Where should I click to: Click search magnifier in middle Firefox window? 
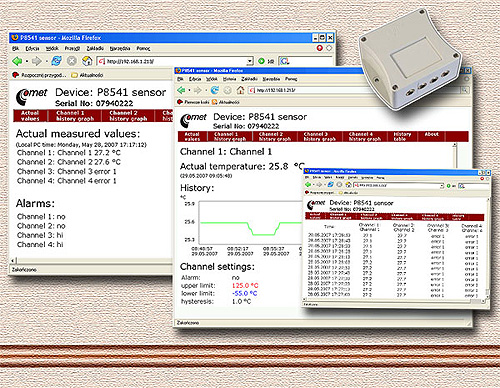pos(465,90)
